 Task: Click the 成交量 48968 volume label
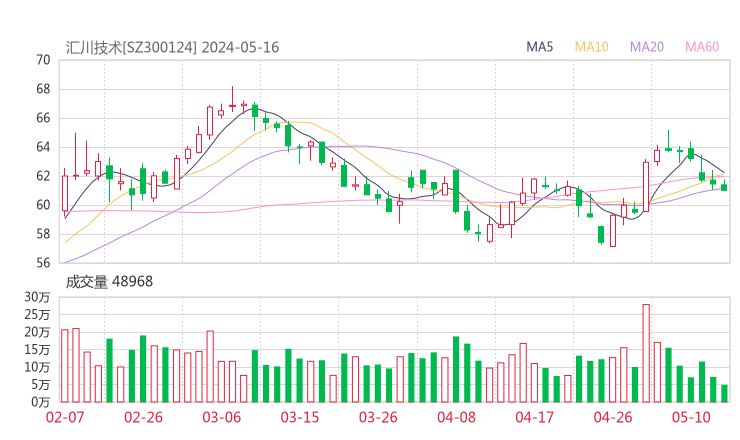(109, 282)
